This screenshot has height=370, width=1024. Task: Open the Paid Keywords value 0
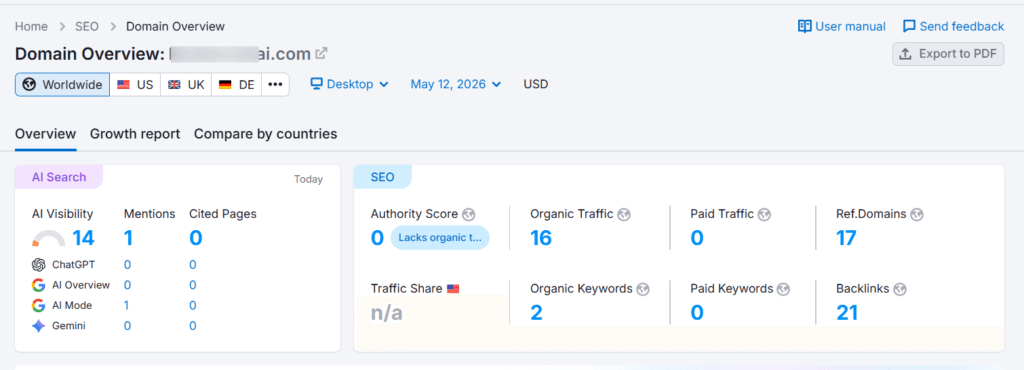click(697, 313)
